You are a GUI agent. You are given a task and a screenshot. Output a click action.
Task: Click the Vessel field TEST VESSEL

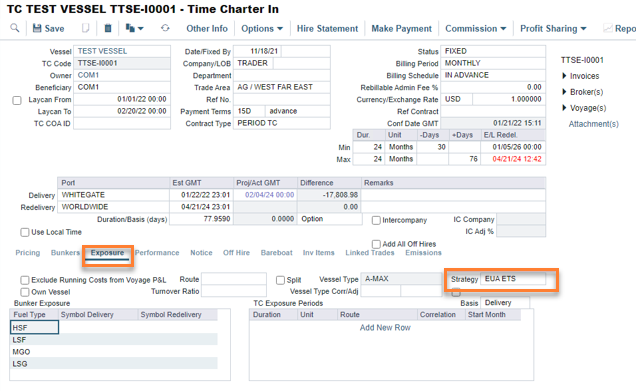click(x=122, y=51)
